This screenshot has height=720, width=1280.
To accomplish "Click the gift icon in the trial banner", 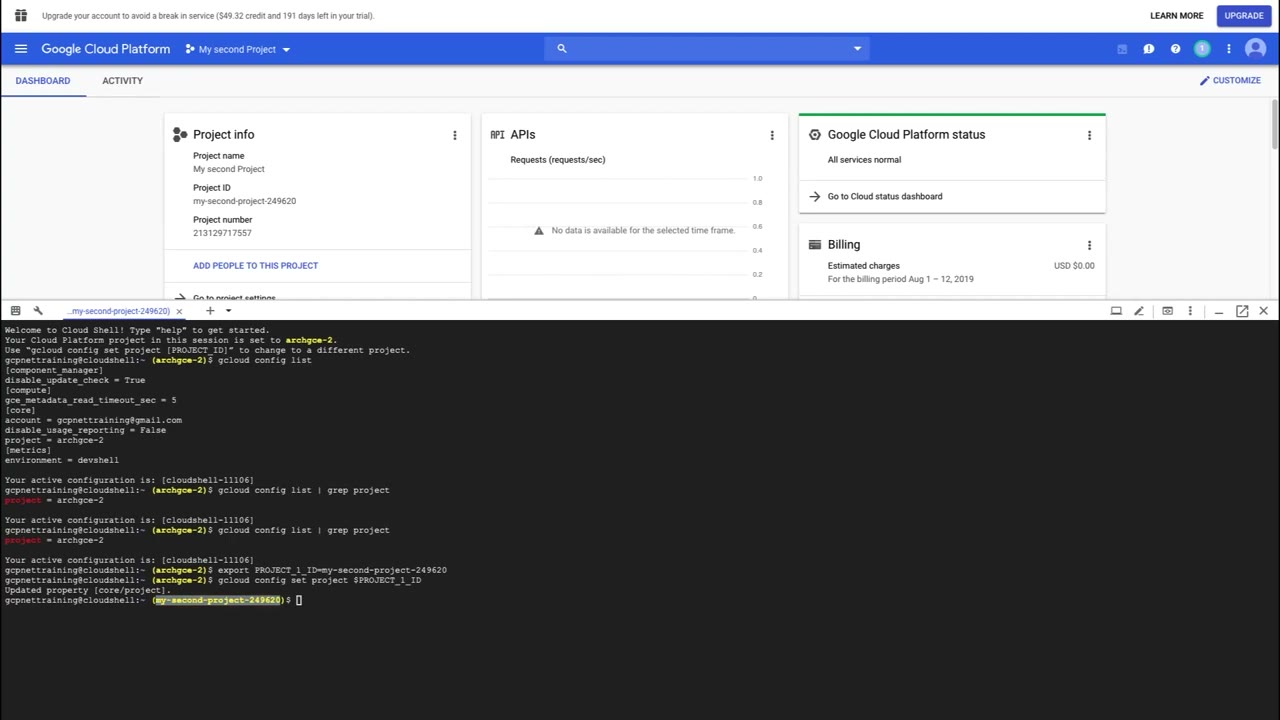I will click(20, 16).
